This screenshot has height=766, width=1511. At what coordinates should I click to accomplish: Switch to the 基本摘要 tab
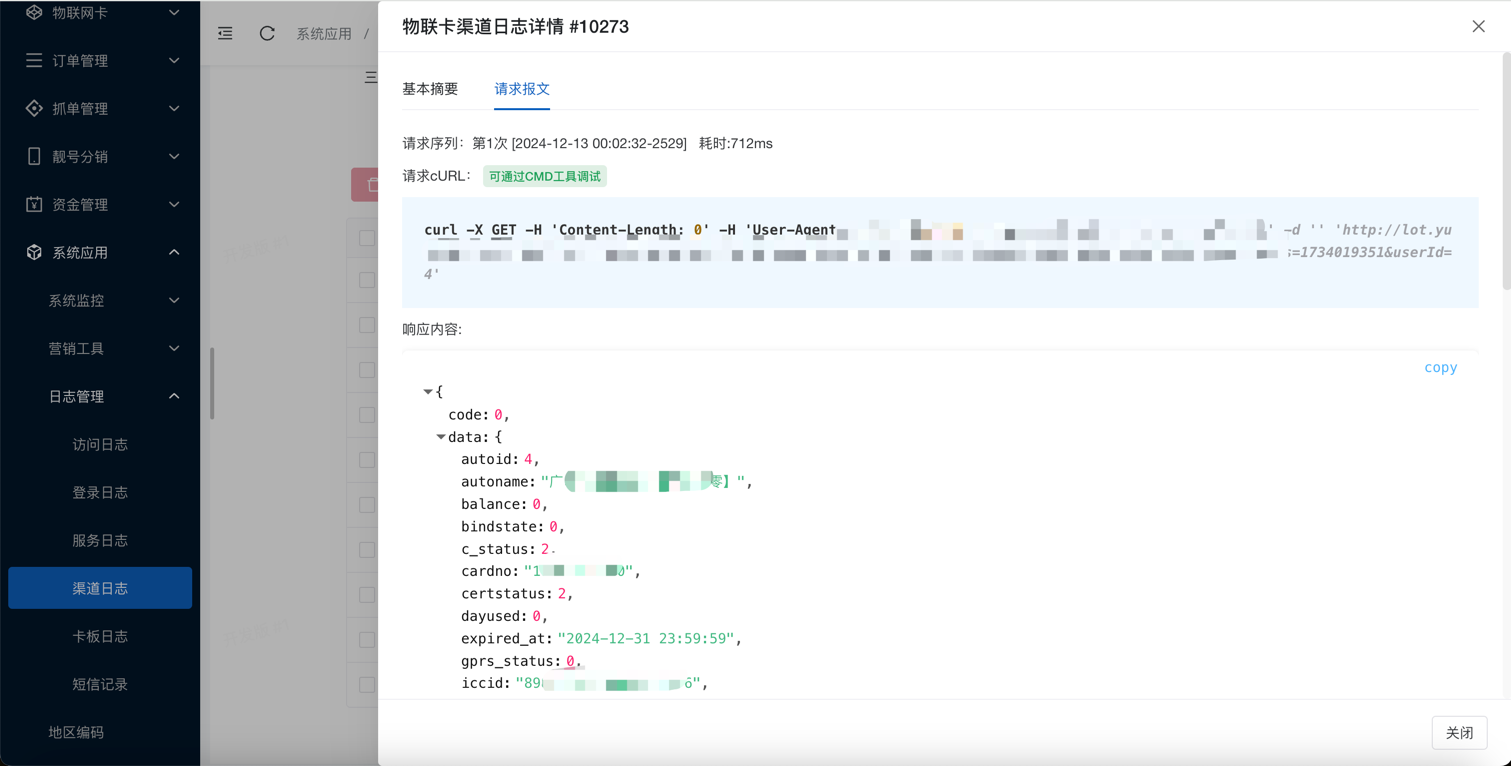point(430,89)
